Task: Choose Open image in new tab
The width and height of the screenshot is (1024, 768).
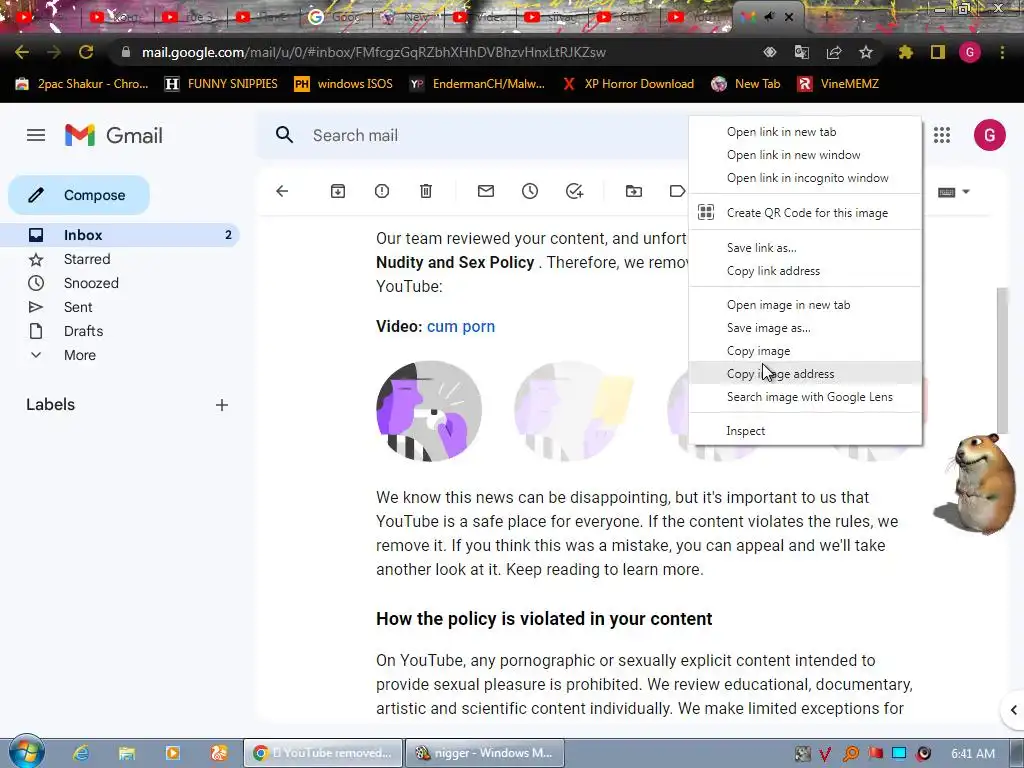Action: click(805, 305)
